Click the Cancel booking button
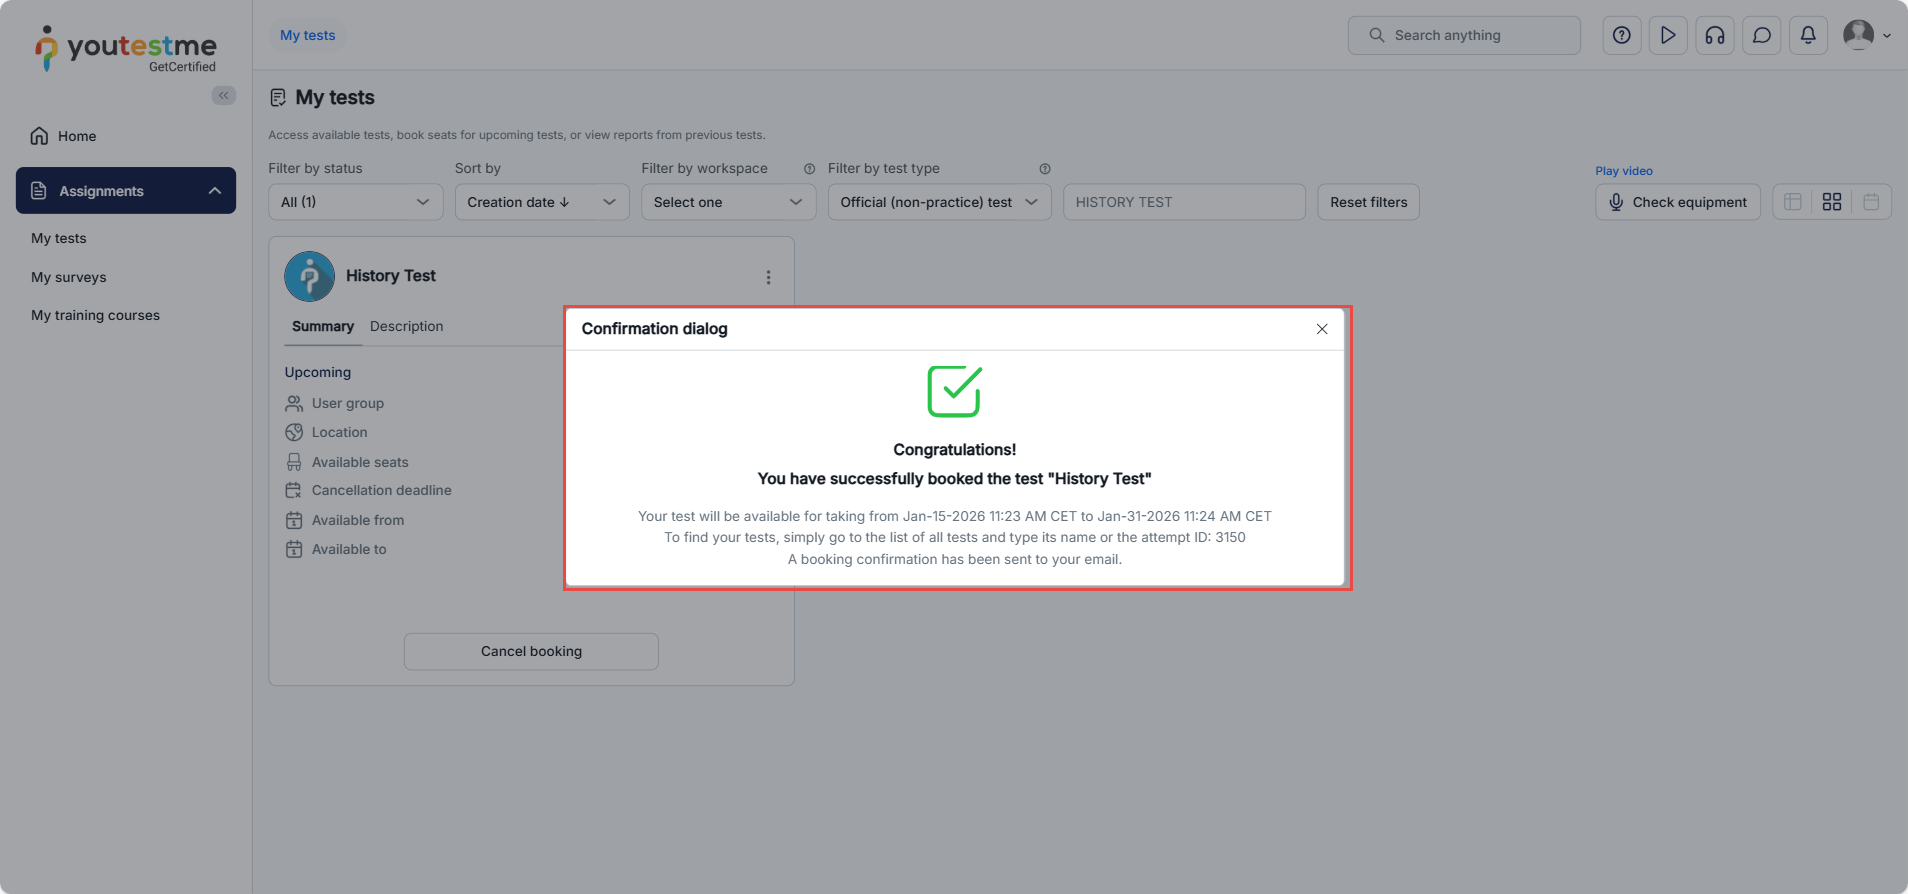 click(x=531, y=651)
